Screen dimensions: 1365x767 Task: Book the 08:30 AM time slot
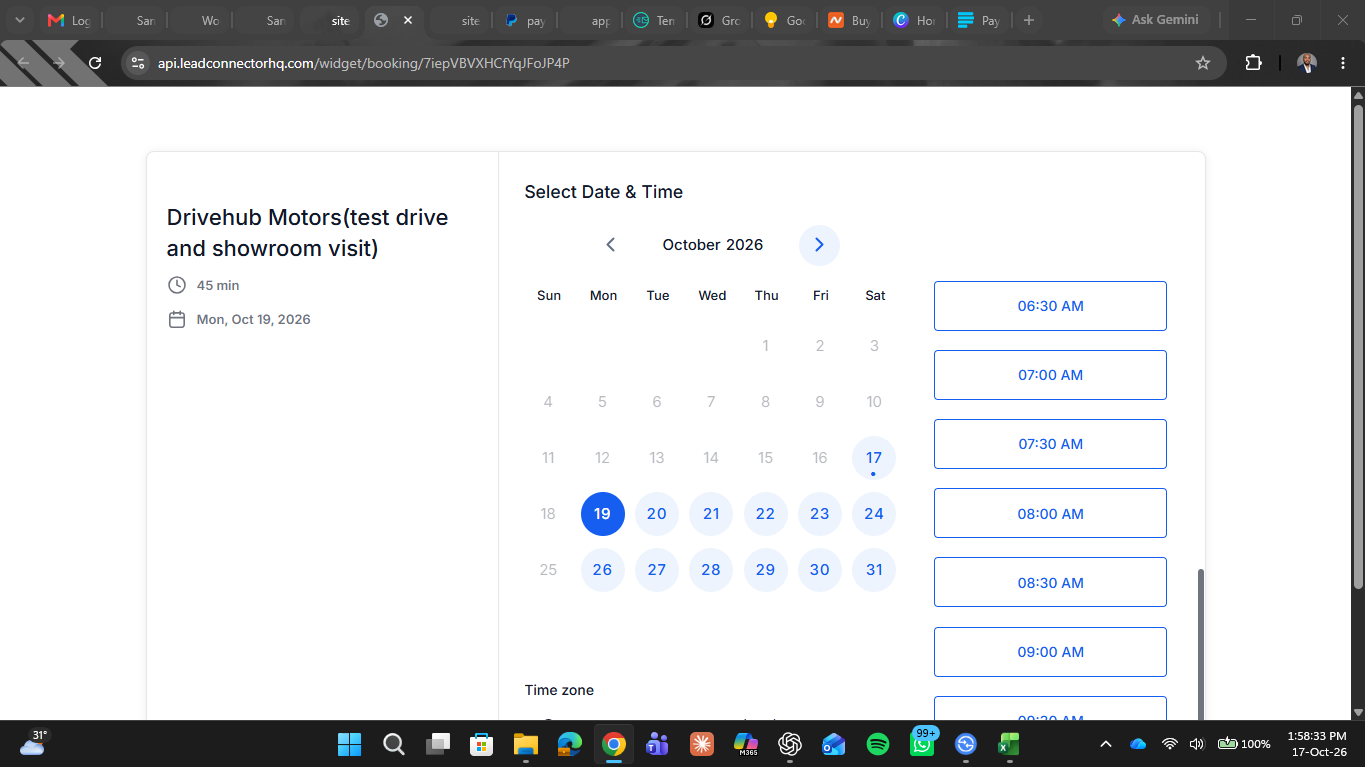point(1050,583)
